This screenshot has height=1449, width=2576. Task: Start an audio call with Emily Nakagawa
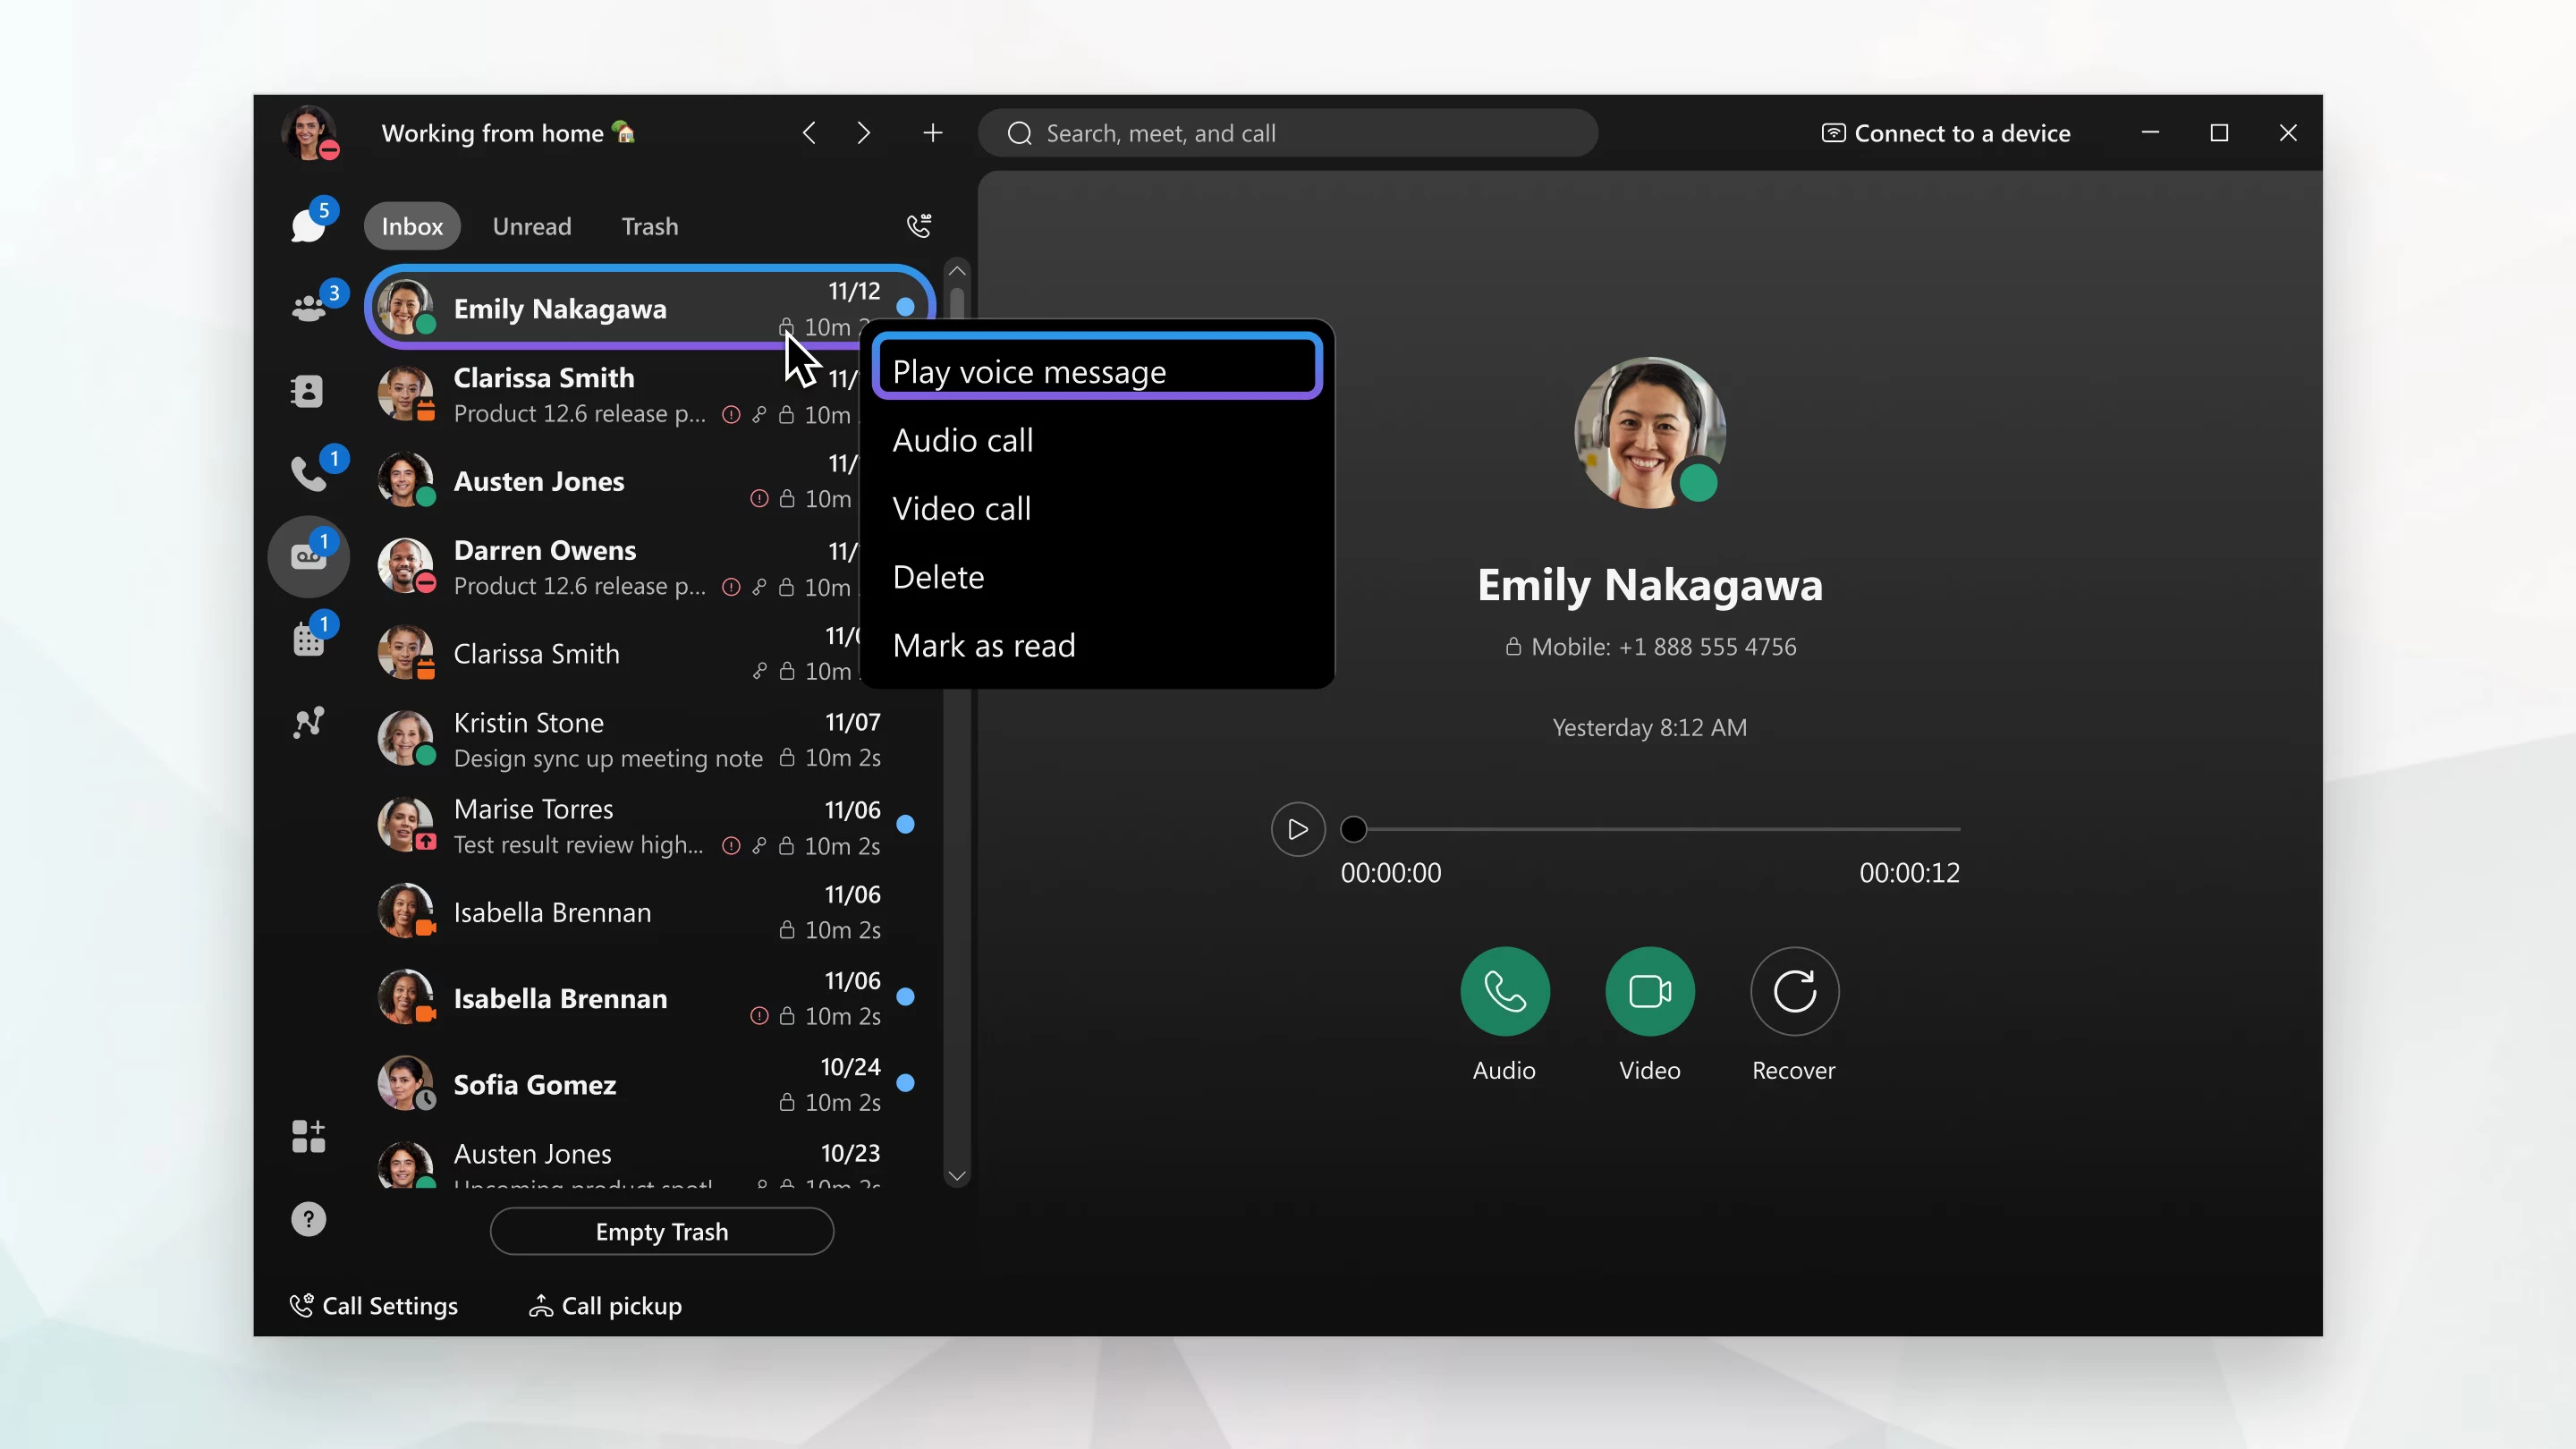tap(1504, 991)
